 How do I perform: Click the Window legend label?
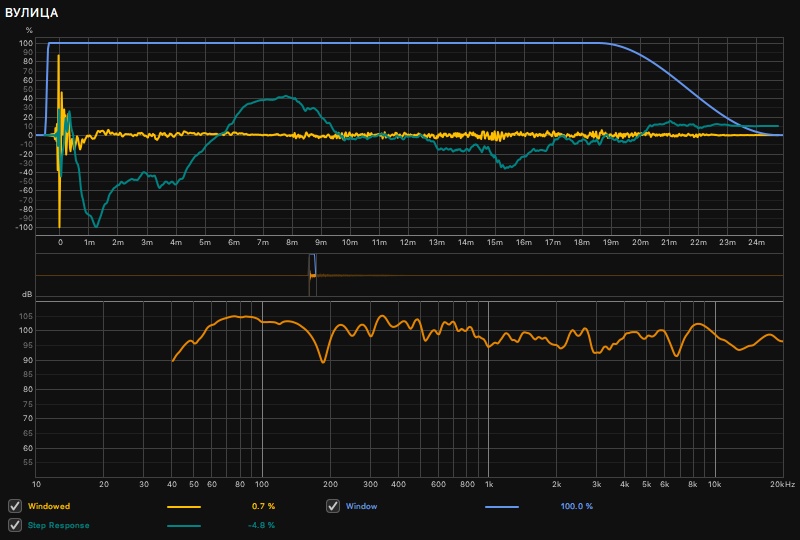(361, 506)
